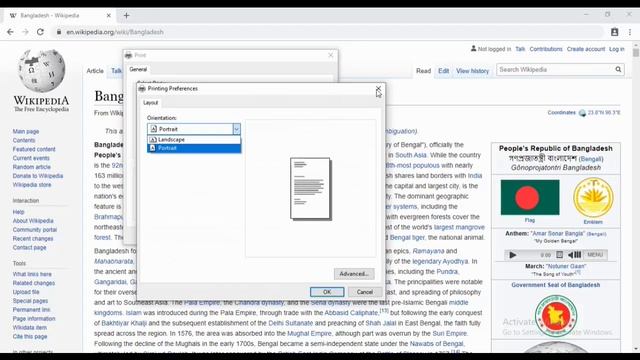Image resolution: width=640 pixels, height=360 pixels.
Task: Click the site lock icon in address bar
Action: [x=59, y=32]
